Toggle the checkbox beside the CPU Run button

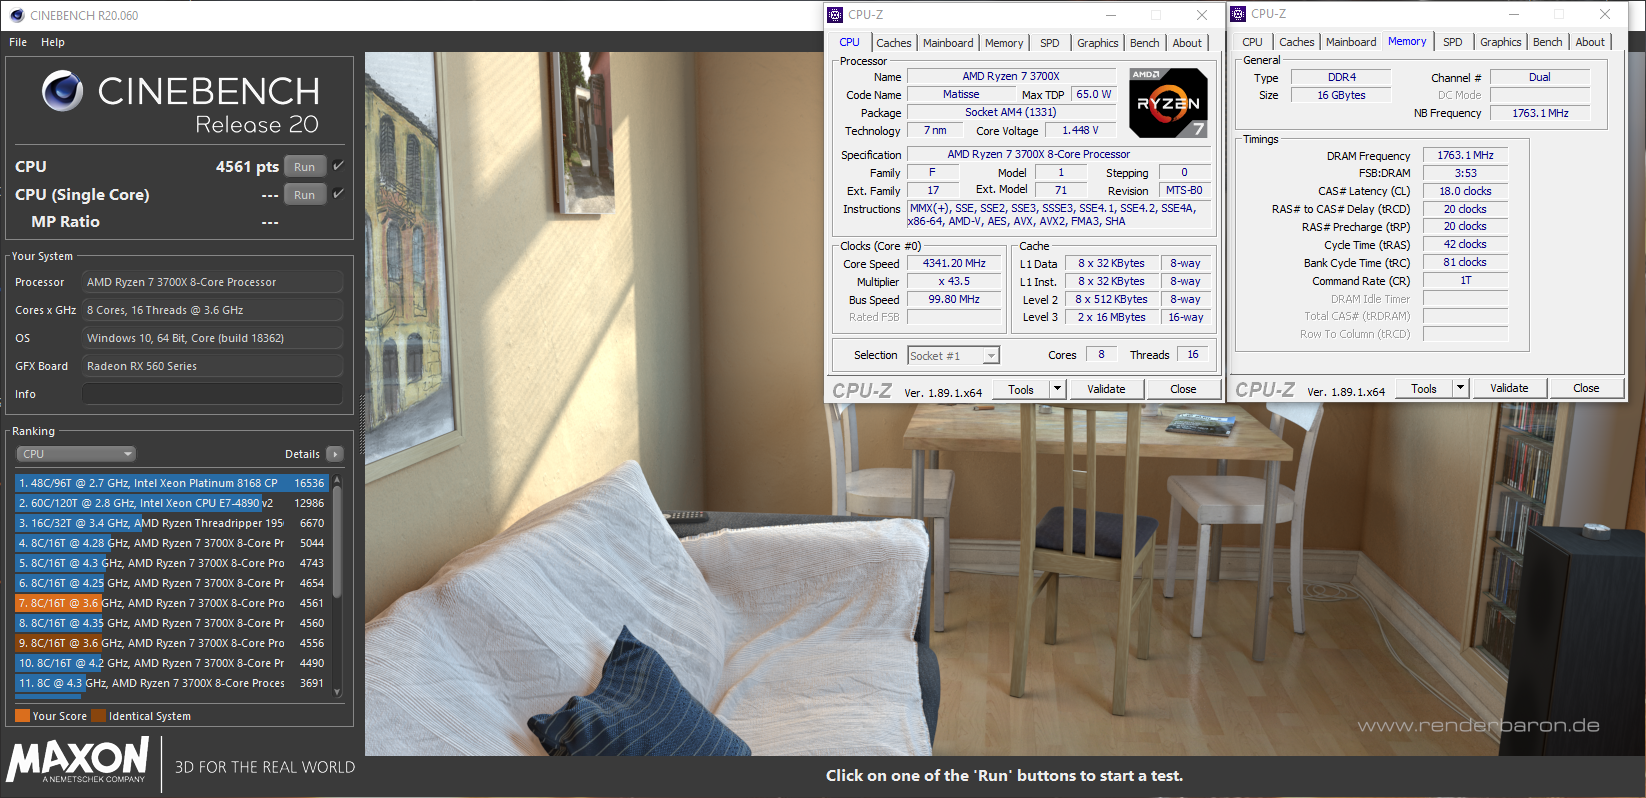pos(339,166)
